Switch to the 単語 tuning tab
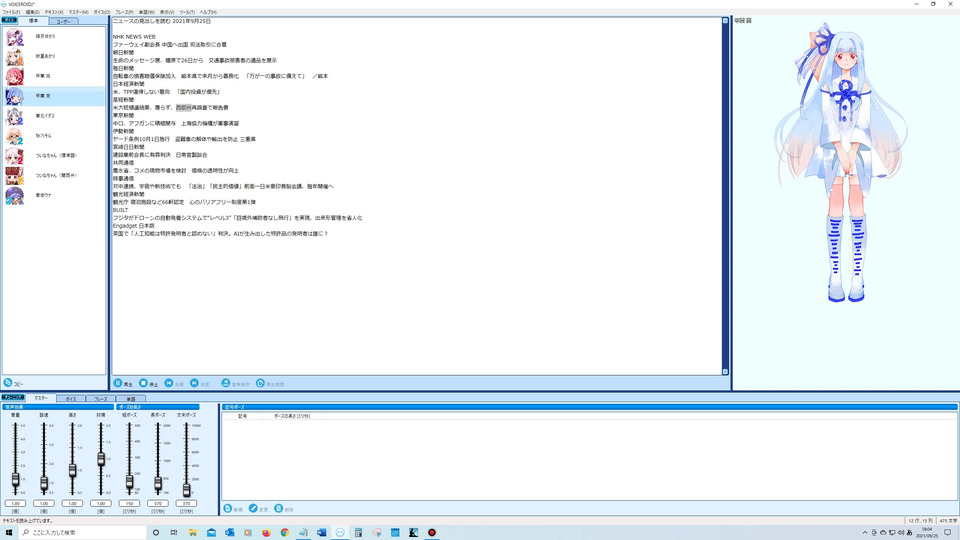 (x=130, y=399)
